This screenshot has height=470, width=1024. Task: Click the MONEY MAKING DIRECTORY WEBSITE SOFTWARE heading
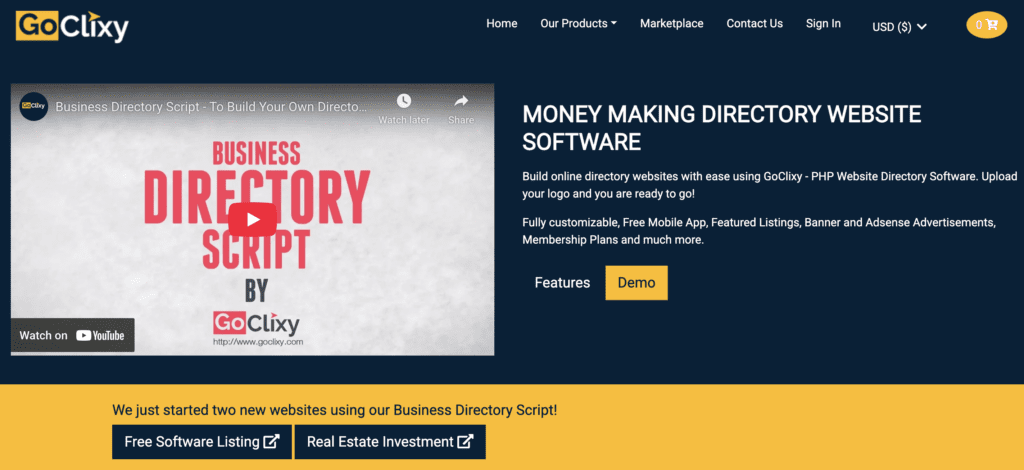click(722, 128)
